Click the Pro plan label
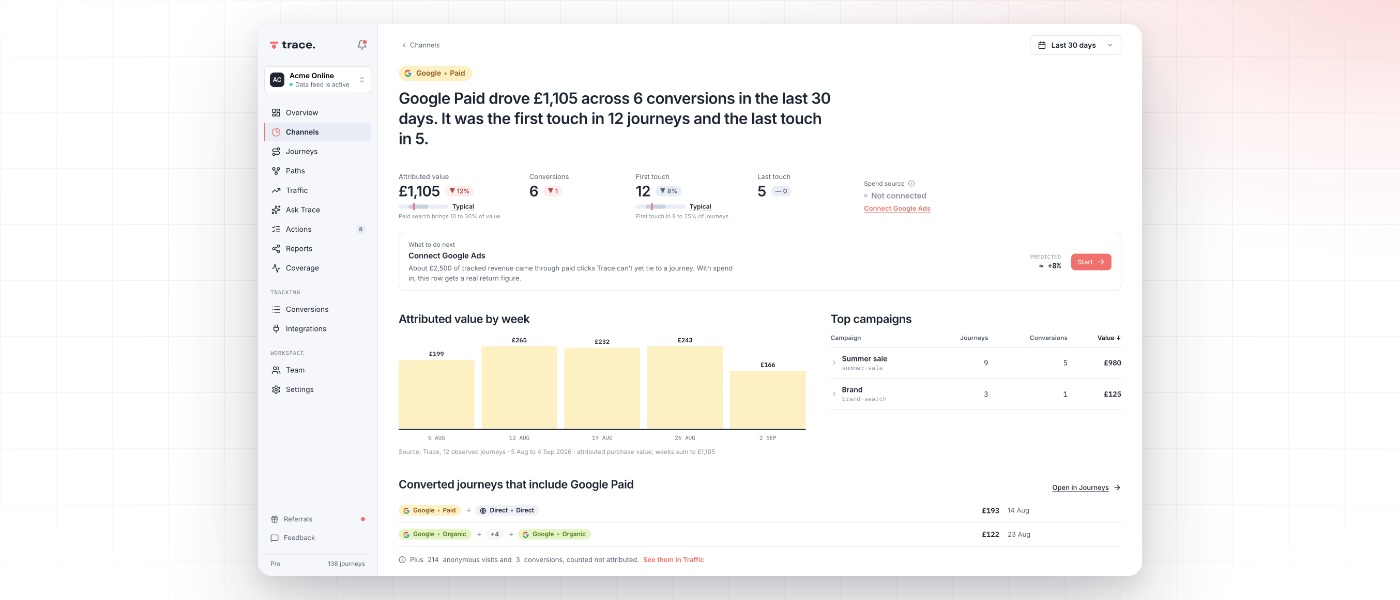This screenshot has height=600, width=1400. click(x=275, y=564)
